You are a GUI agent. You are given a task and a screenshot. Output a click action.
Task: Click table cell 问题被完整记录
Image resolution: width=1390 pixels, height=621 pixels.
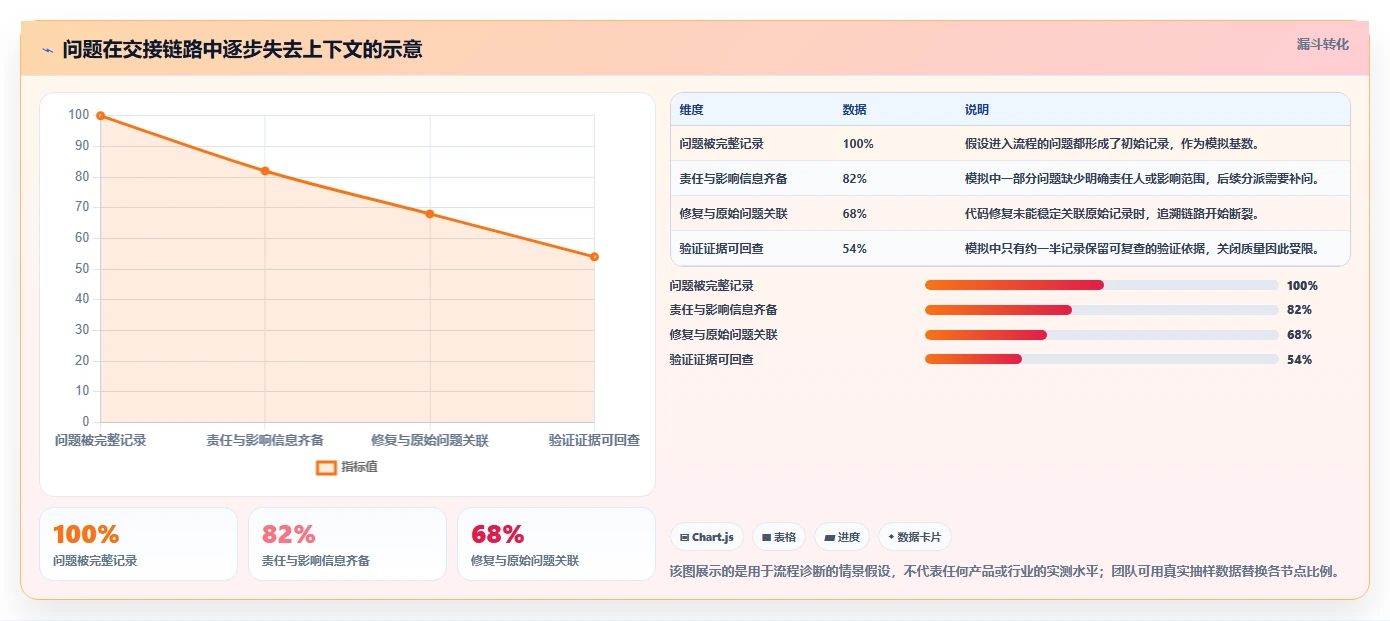[x=721, y=144]
